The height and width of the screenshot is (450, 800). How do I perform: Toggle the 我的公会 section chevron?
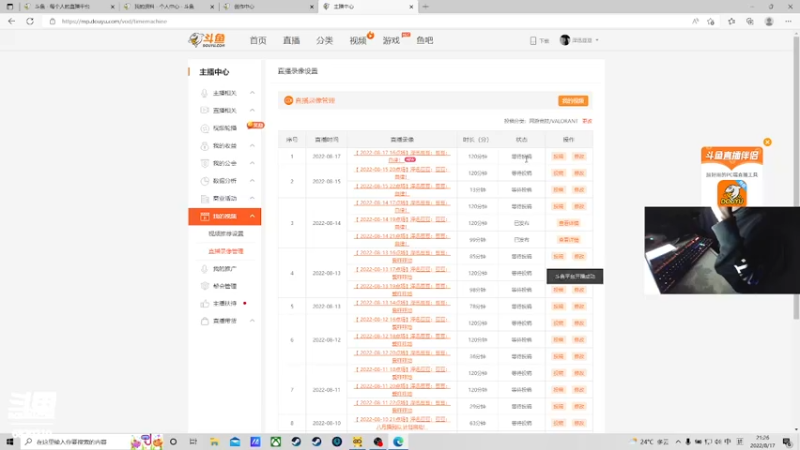(x=252, y=163)
